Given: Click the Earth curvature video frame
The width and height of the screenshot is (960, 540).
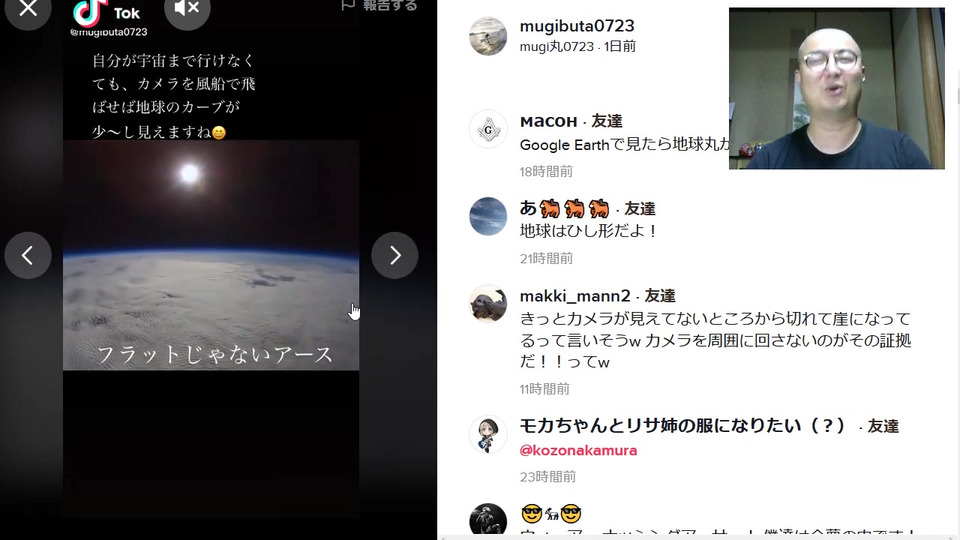Looking at the screenshot, I should [x=211, y=255].
